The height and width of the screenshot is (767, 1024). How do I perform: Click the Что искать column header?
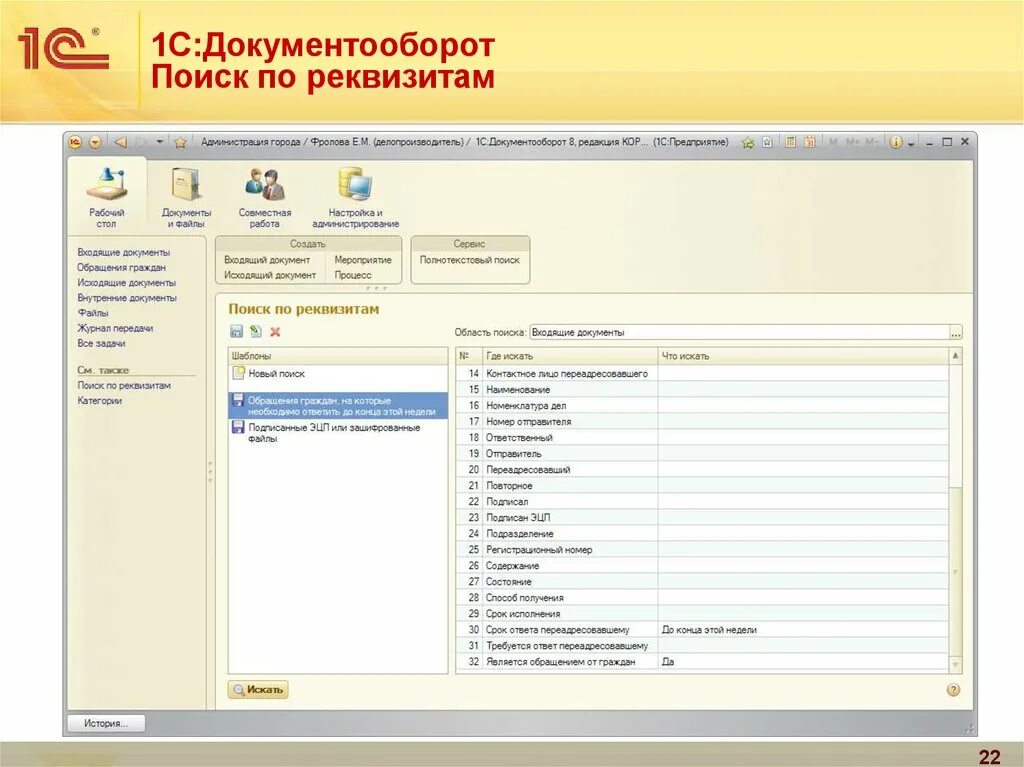[803, 356]
